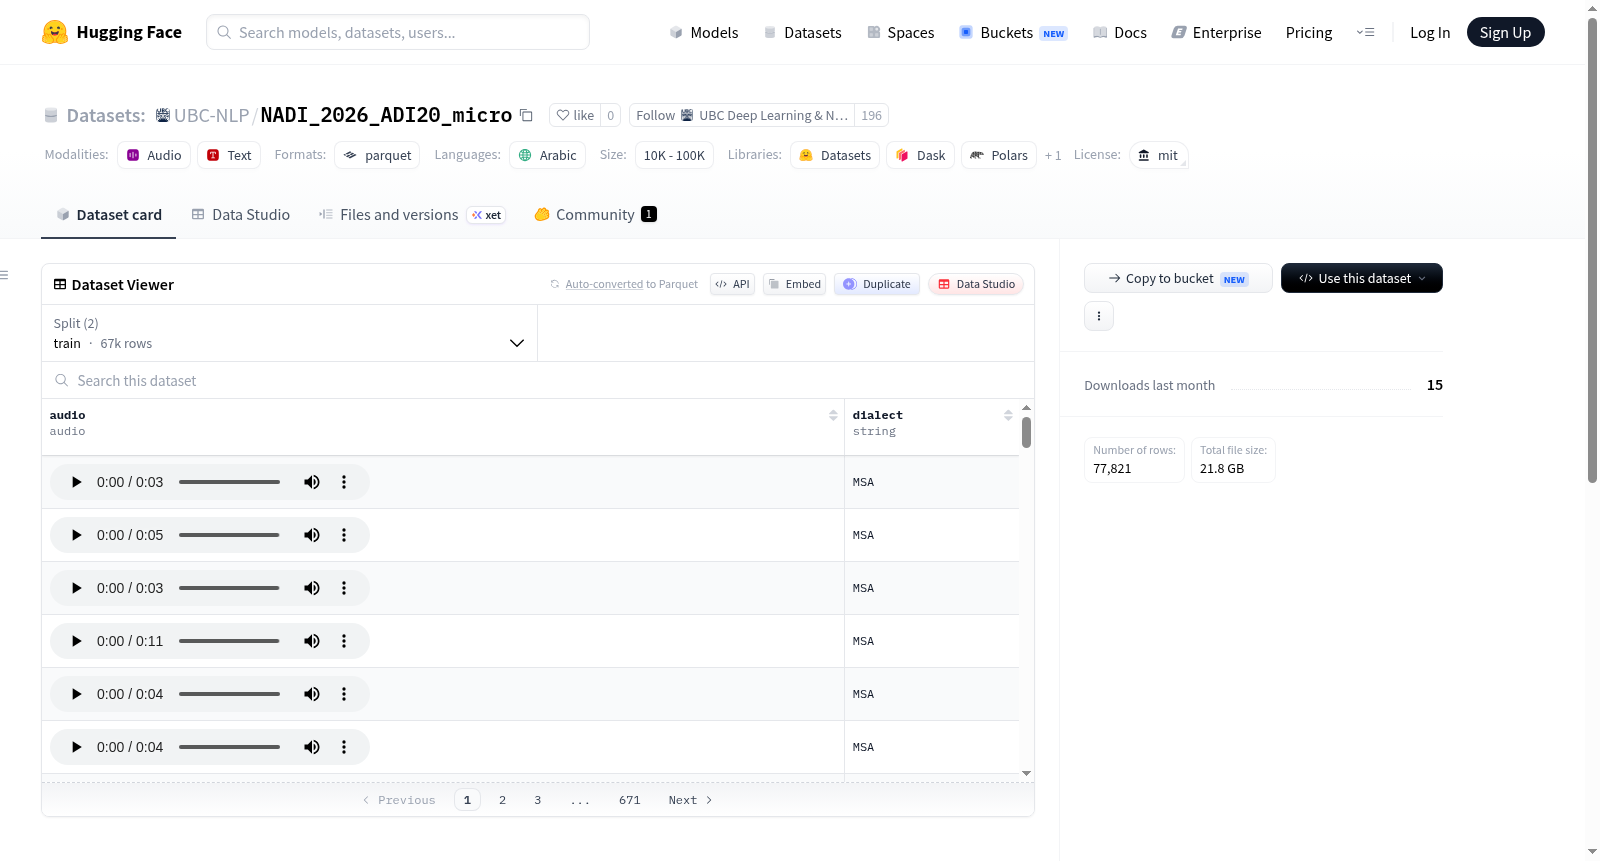Expand the Split train dropdown
The width and height of the screenshot is (1600, 861).
coord(289,333)
